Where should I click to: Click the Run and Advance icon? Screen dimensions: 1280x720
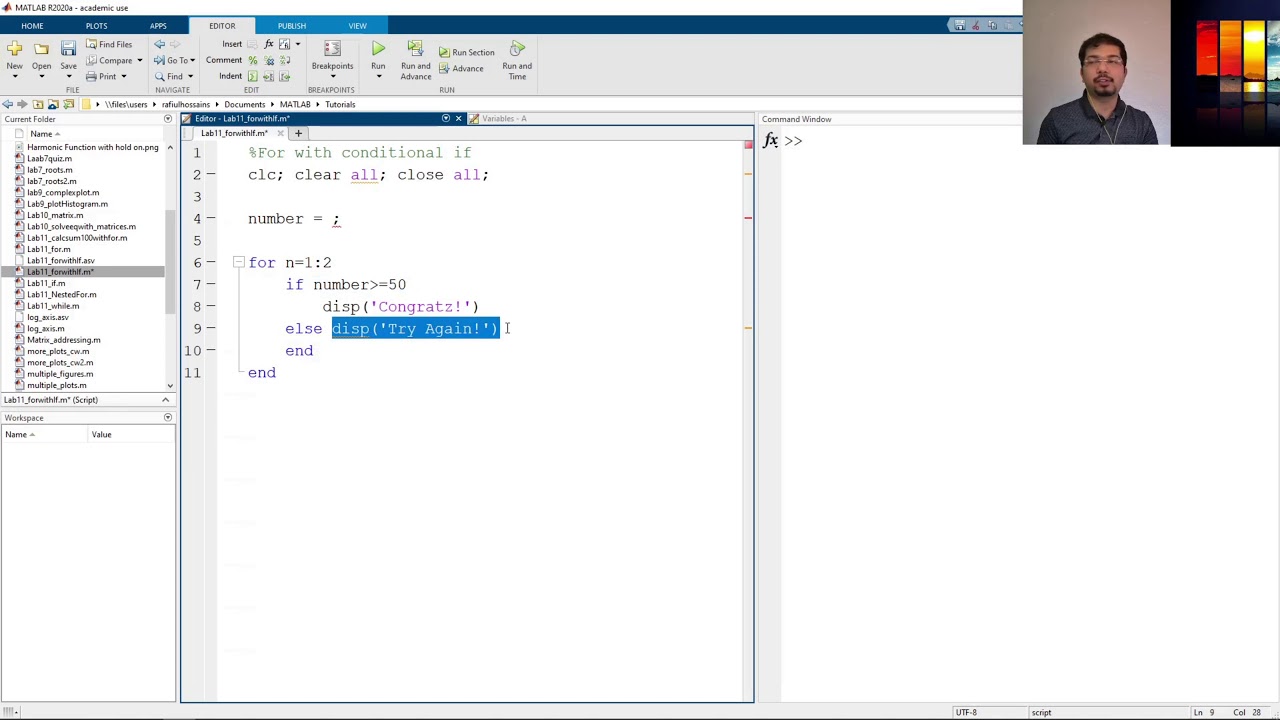[x=415, y=49]
